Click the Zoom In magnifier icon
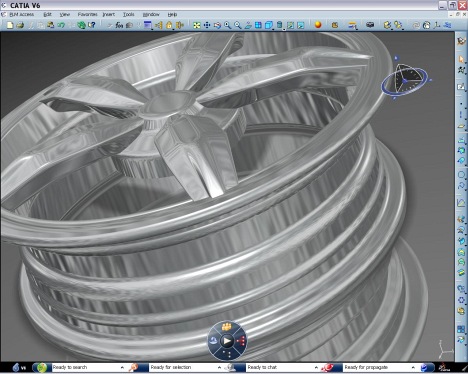 coord(228,25)
